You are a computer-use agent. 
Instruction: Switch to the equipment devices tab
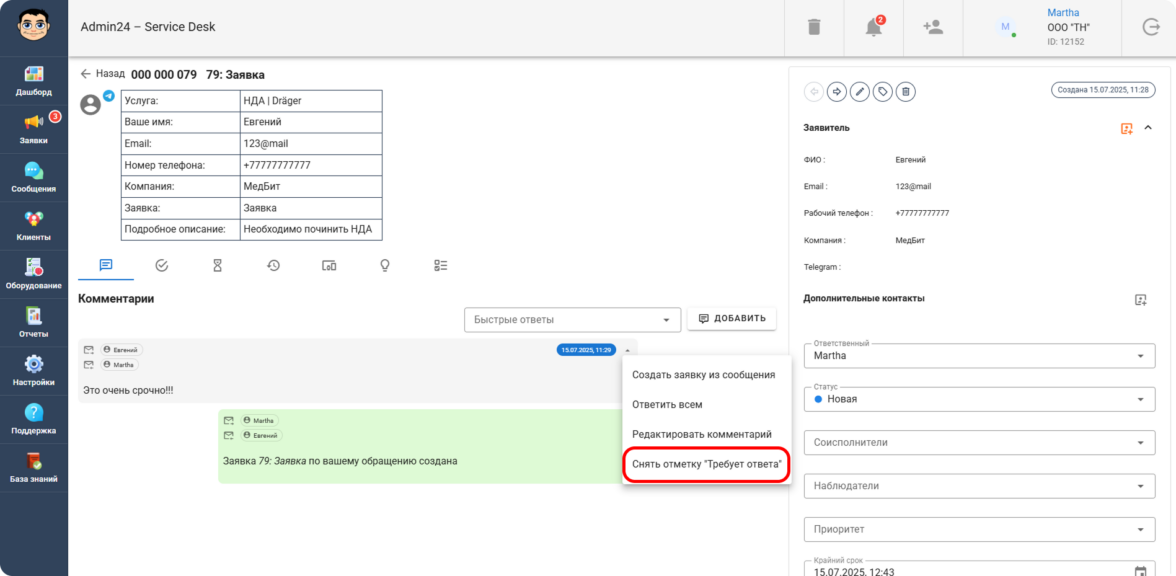[328, 265]
